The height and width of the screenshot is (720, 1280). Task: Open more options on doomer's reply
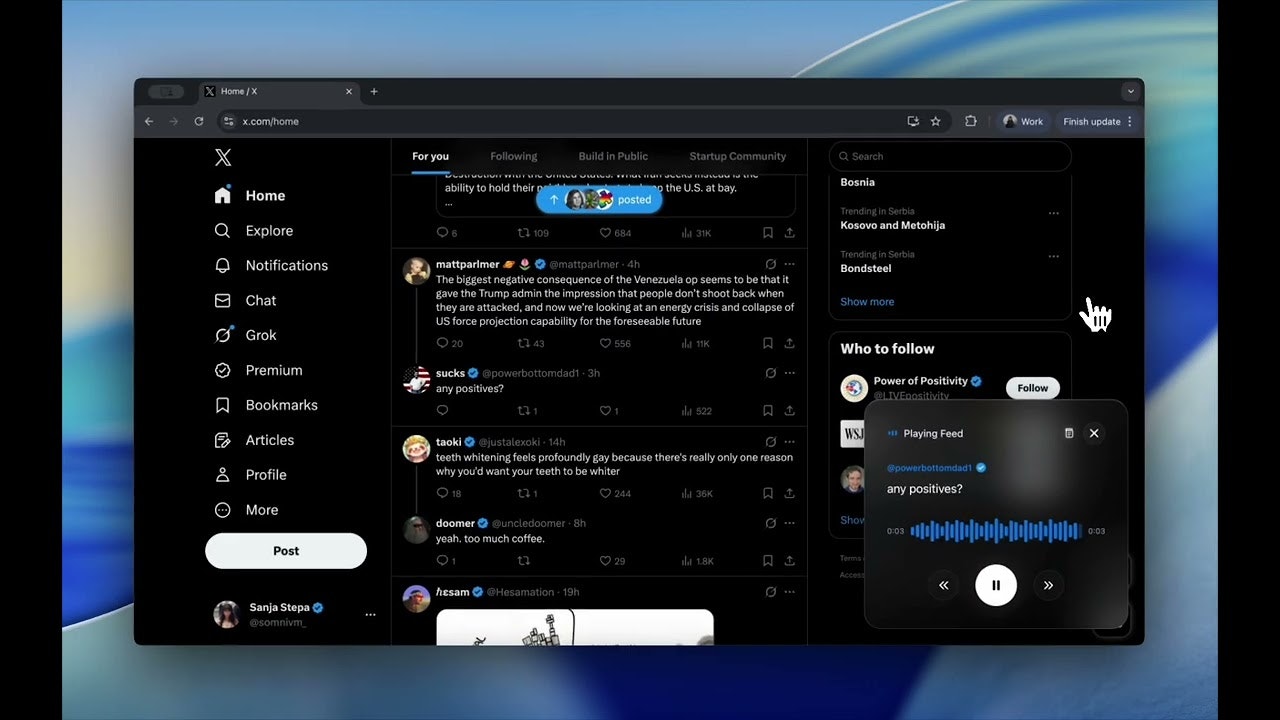click(x=790, y=523)
